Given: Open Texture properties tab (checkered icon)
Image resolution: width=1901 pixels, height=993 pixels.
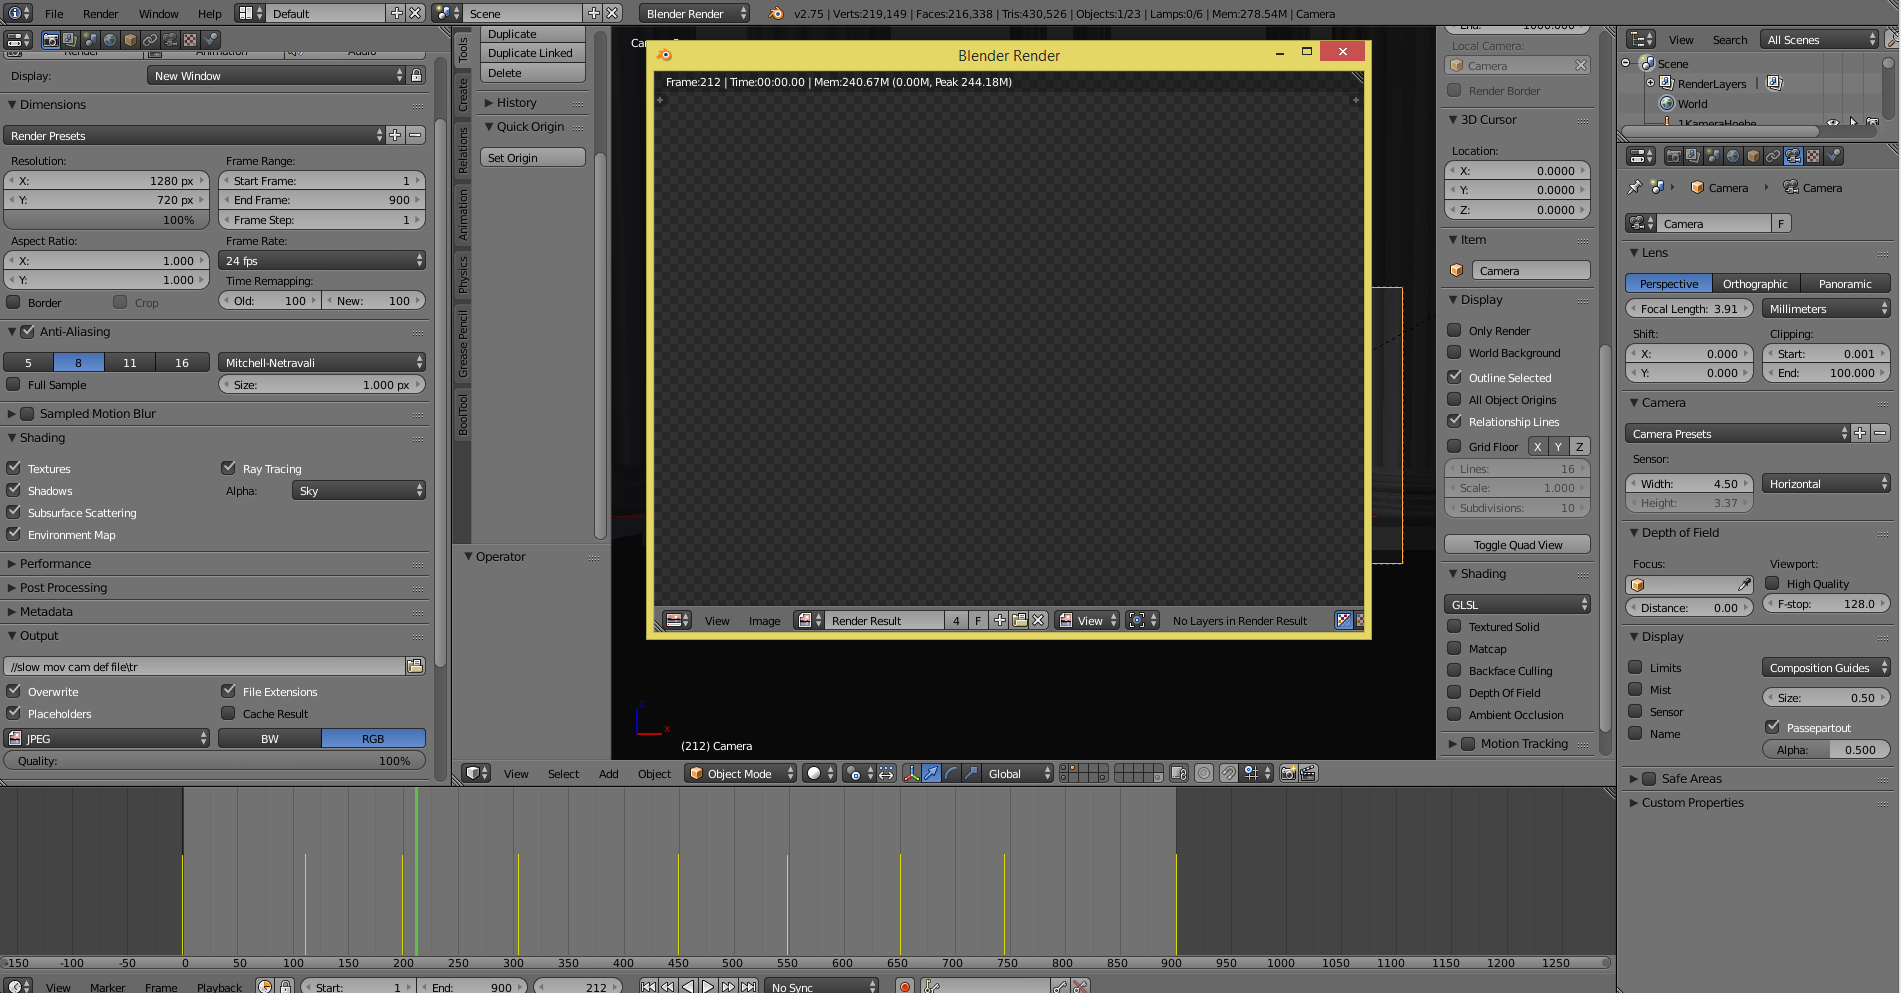Looking at the screenshot, I should pos(1813,156).
